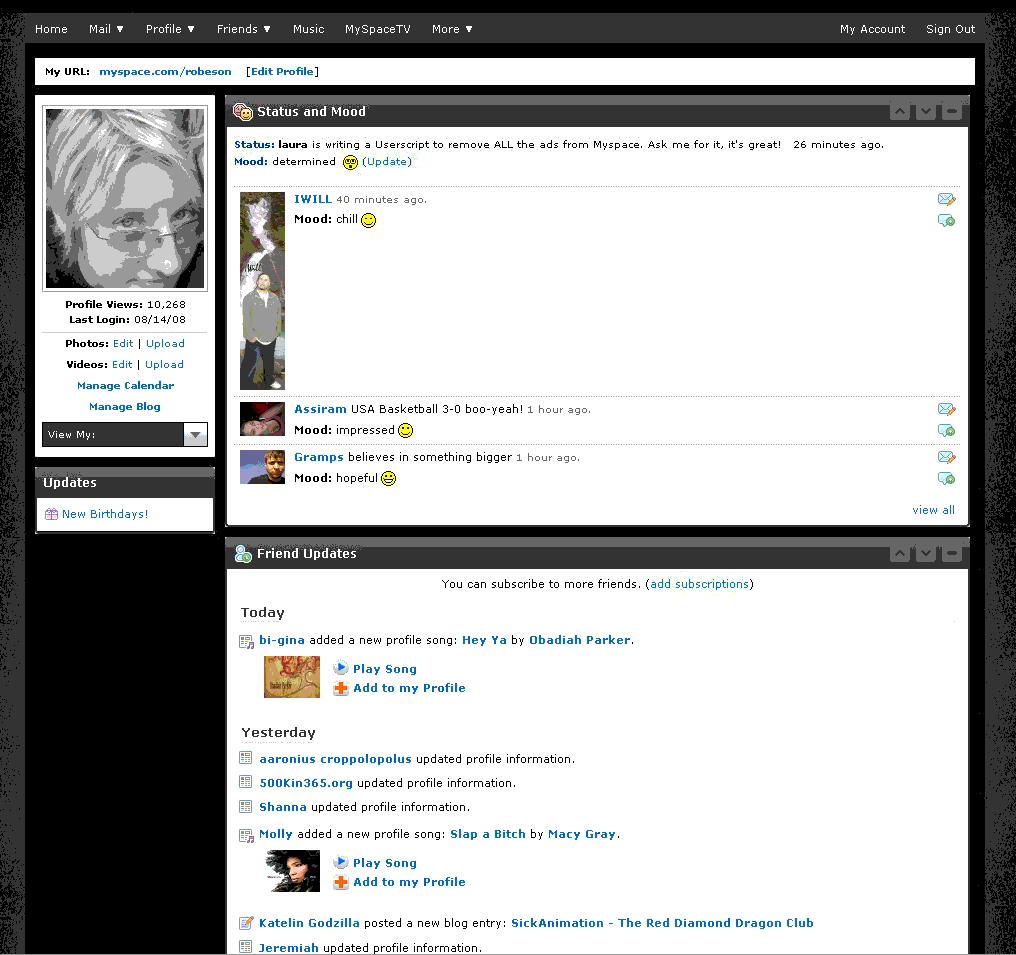Comment on Assiram's status via bubble icon

tap(946, 430)
